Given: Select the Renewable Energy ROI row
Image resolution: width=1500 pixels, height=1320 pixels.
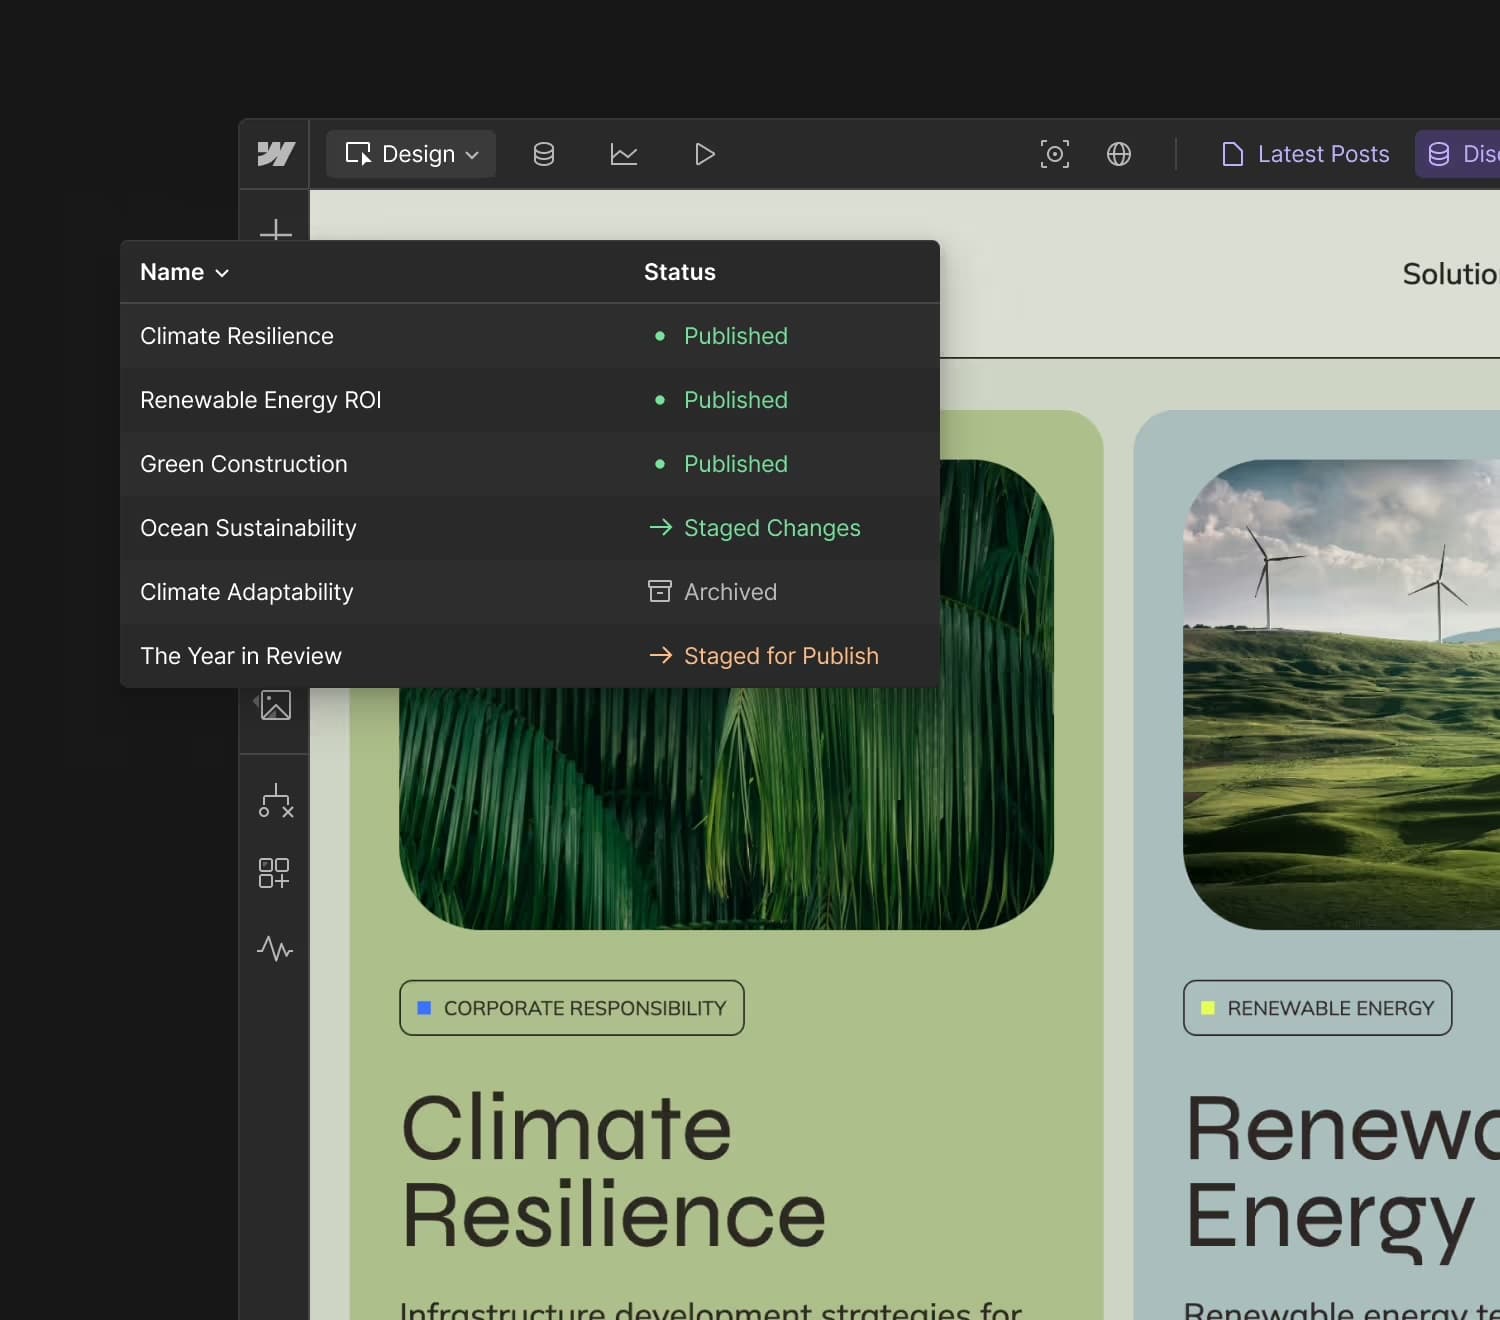Looking at the screenshot, I should (530, 400).
